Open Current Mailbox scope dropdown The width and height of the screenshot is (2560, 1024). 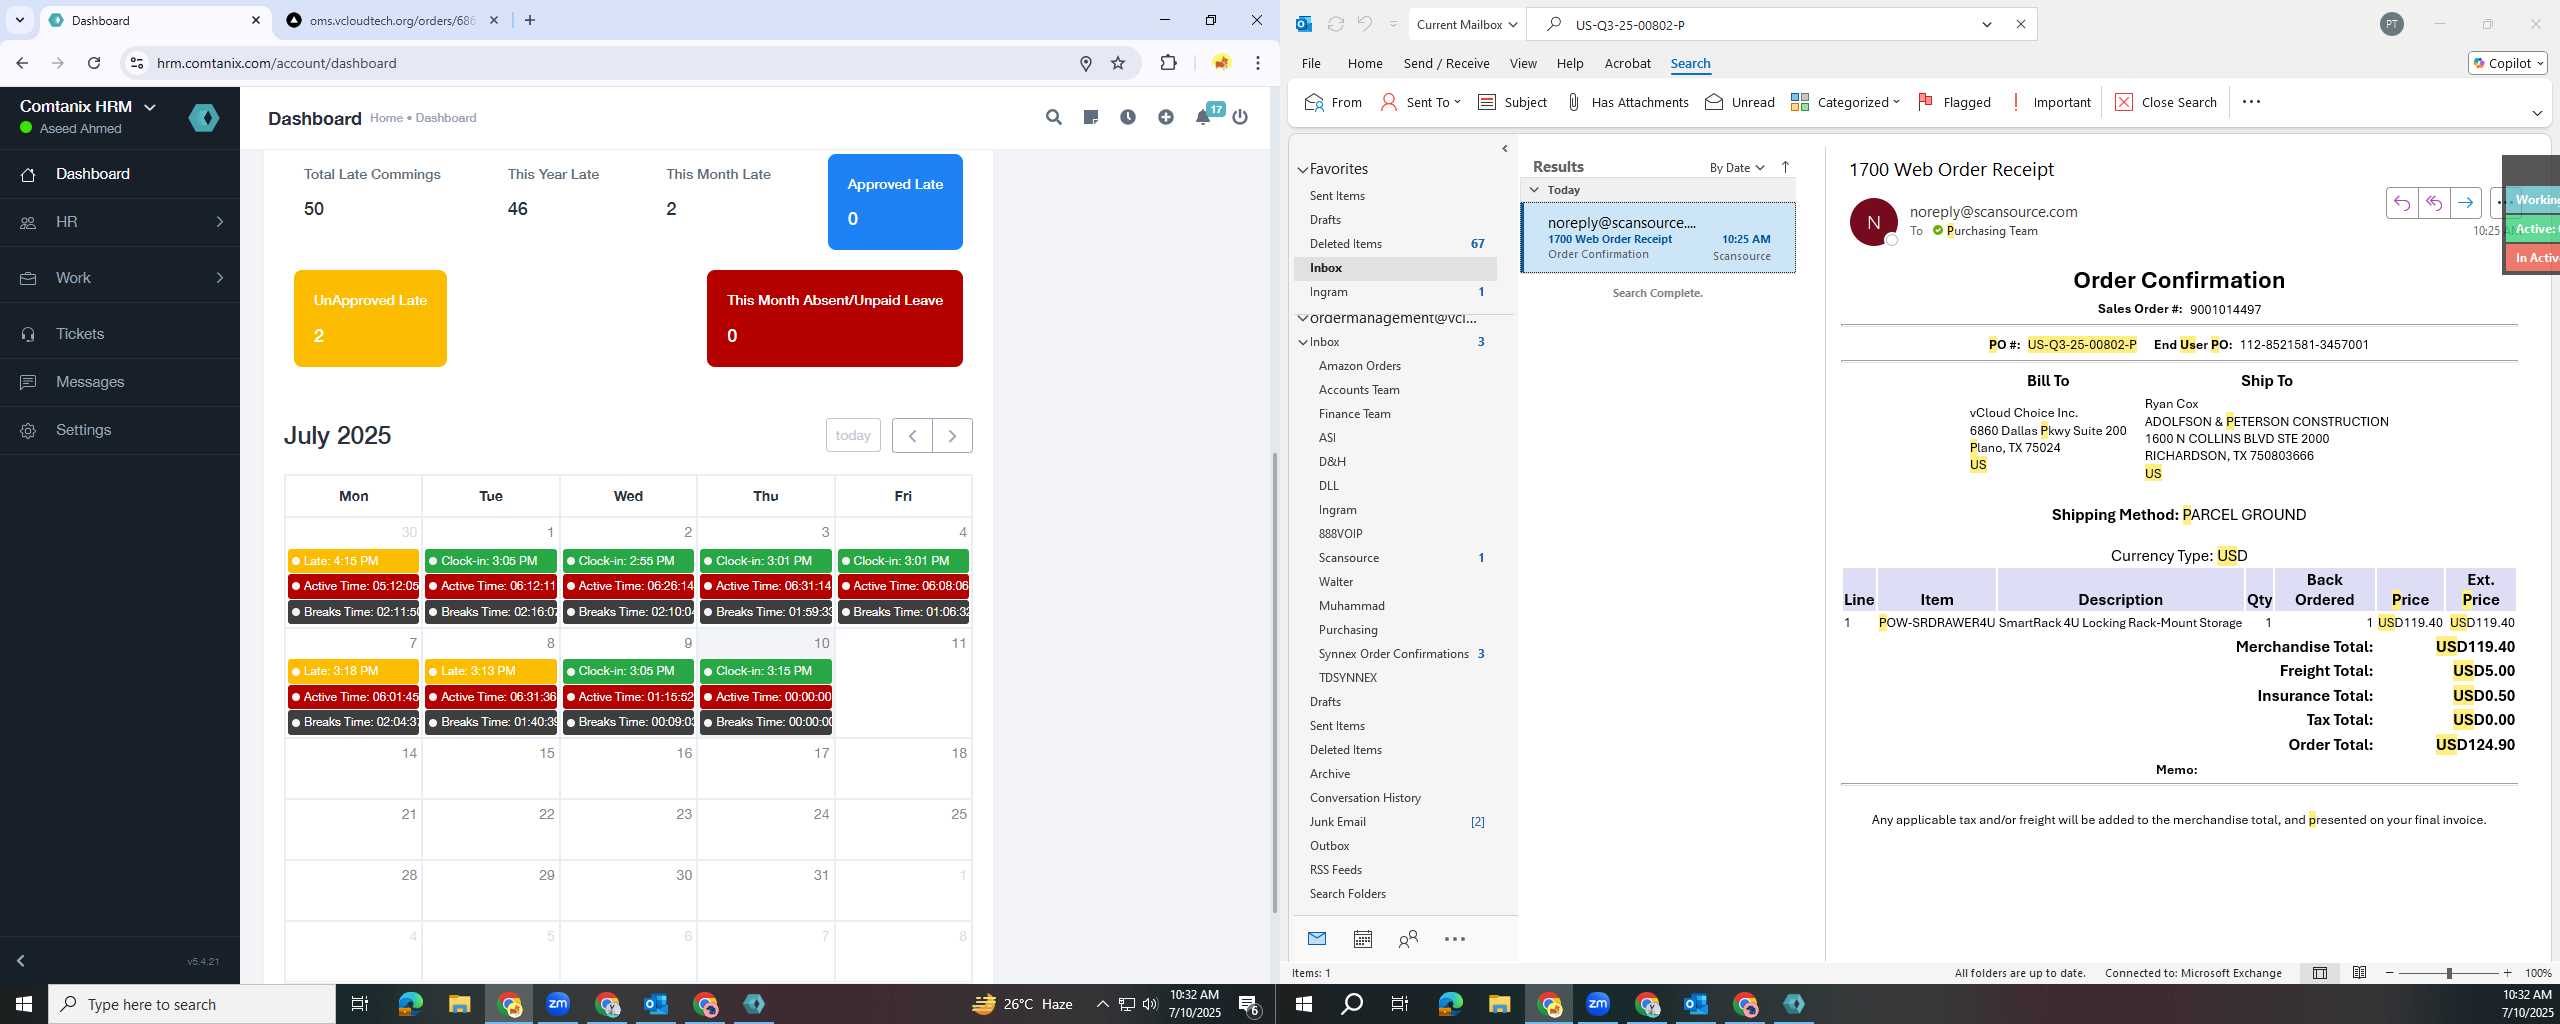coord(1467,24)
